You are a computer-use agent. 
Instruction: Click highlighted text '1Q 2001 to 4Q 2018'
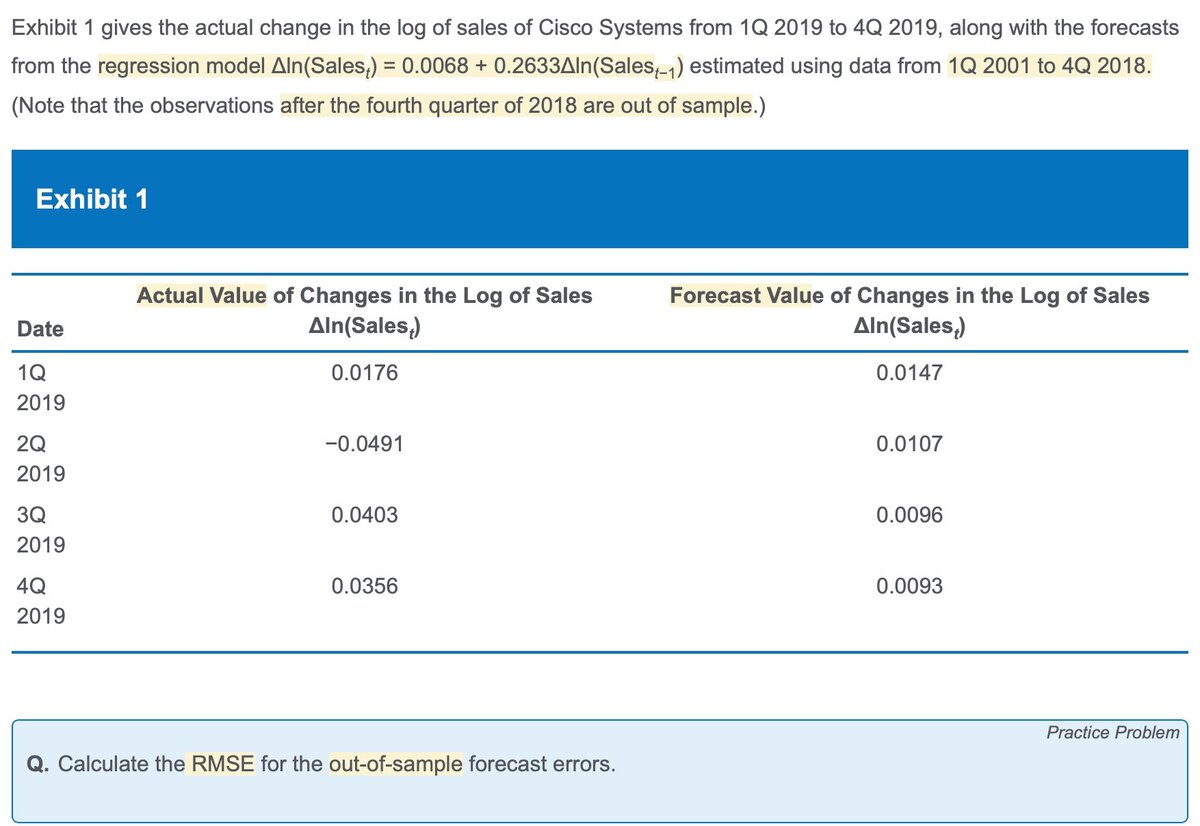(1047, 67)
